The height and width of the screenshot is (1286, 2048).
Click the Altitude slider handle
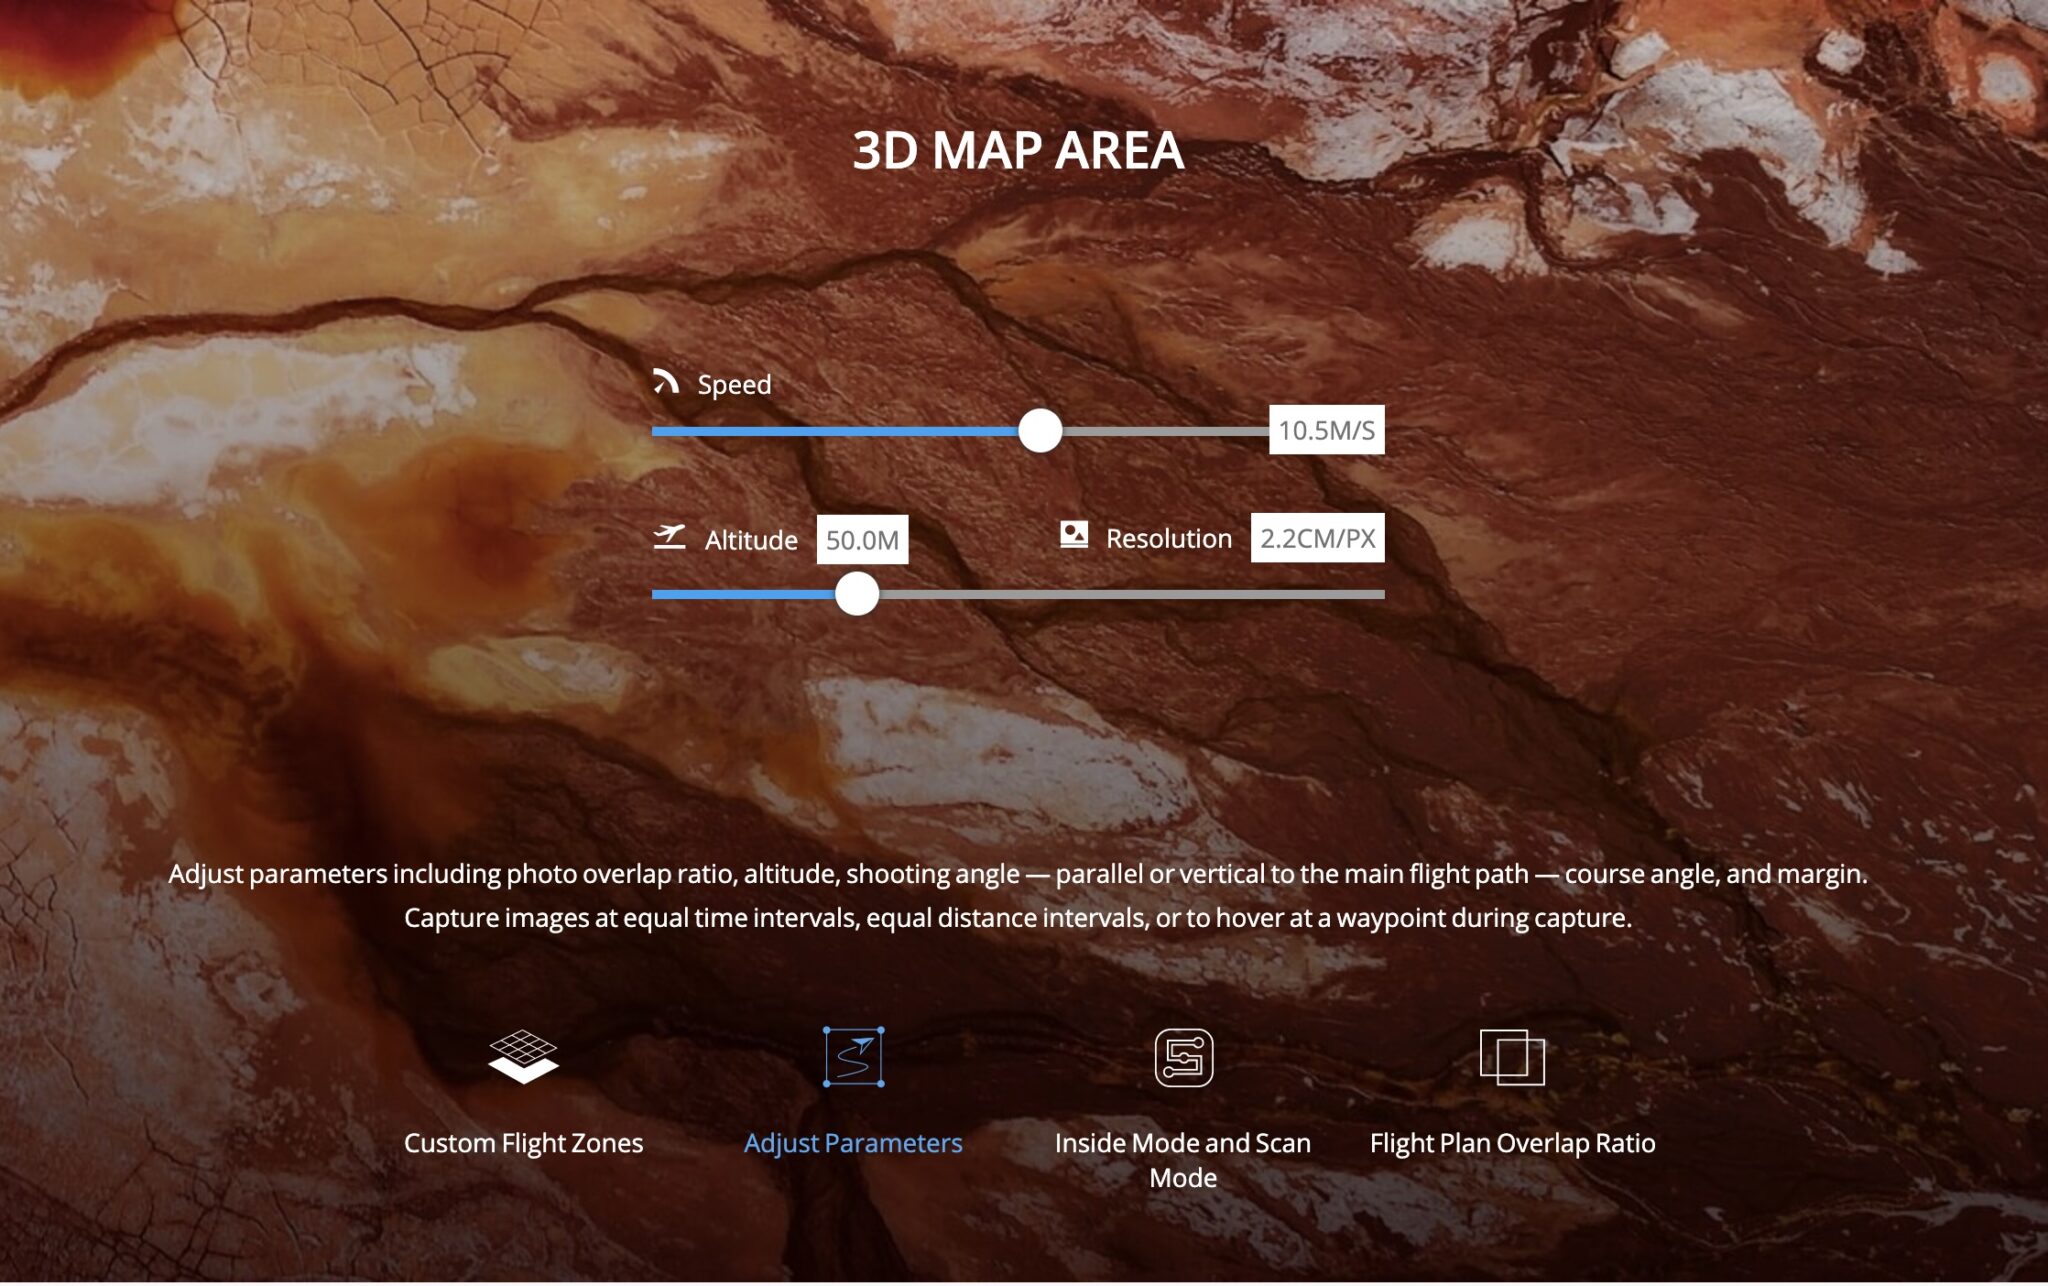[x=857, y=594]
